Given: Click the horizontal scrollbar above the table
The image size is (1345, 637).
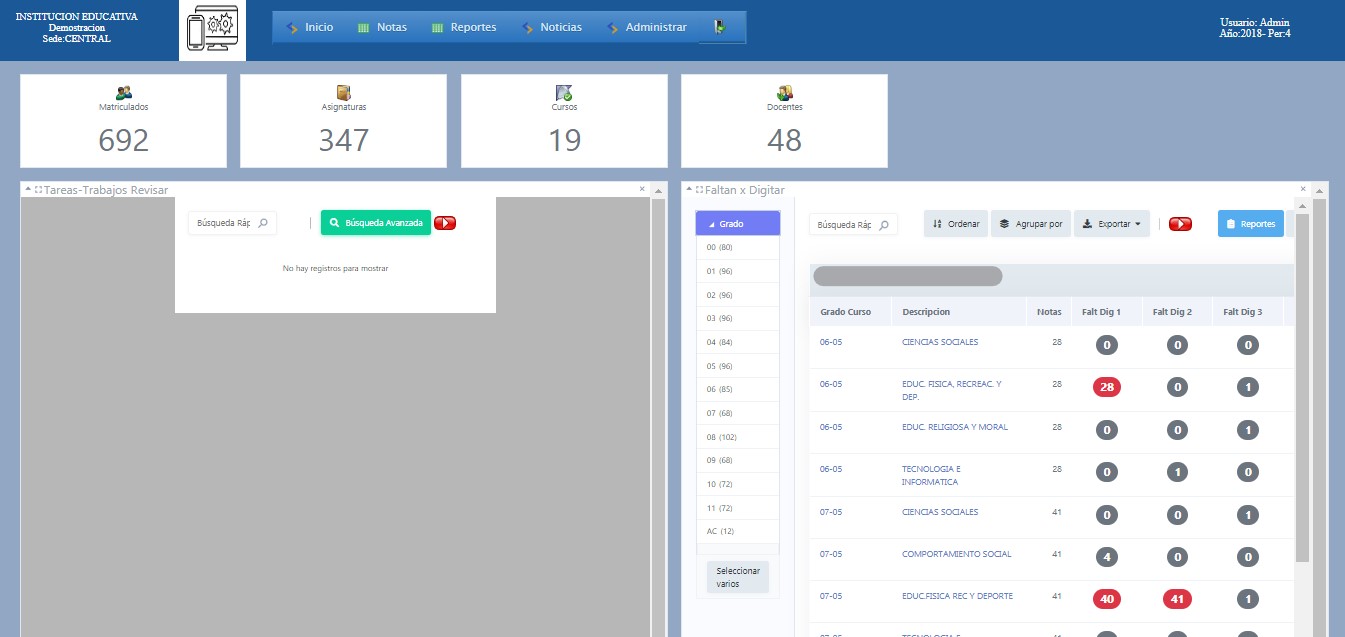Looking at the screenshot, I should coord(907,276).
